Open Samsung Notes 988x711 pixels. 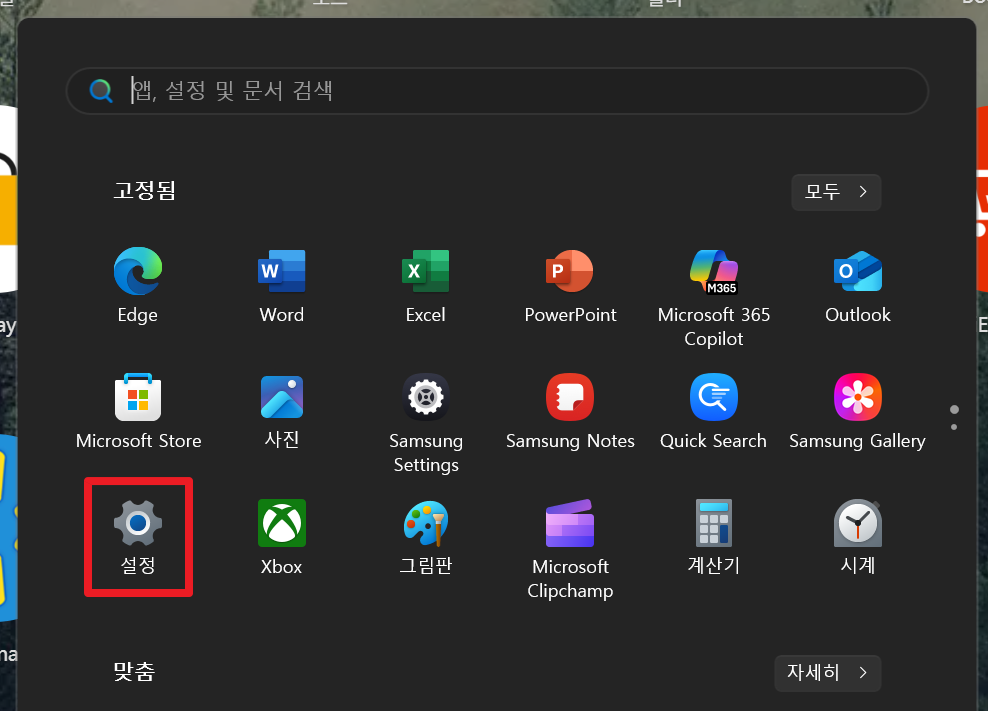[570, 412]
